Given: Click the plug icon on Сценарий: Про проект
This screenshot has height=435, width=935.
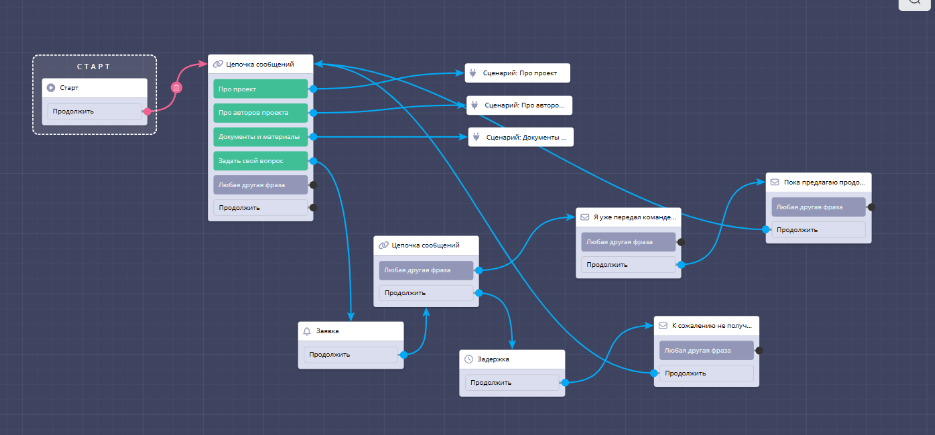Looking at the screenshot, I should tap(474, 73).
